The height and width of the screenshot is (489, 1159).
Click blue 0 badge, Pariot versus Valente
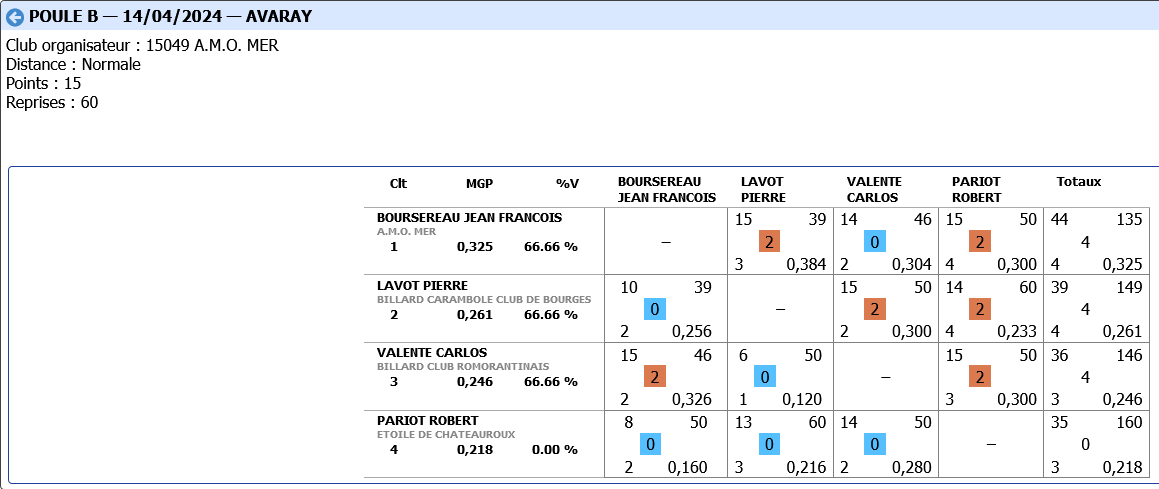click(x=874, y=444)
